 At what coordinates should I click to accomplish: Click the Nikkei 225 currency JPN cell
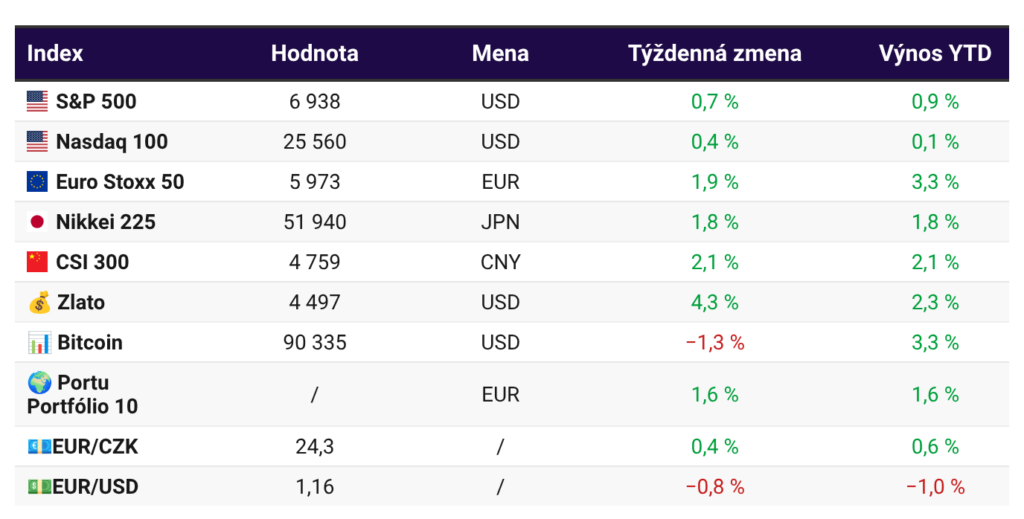pos(500,222)
